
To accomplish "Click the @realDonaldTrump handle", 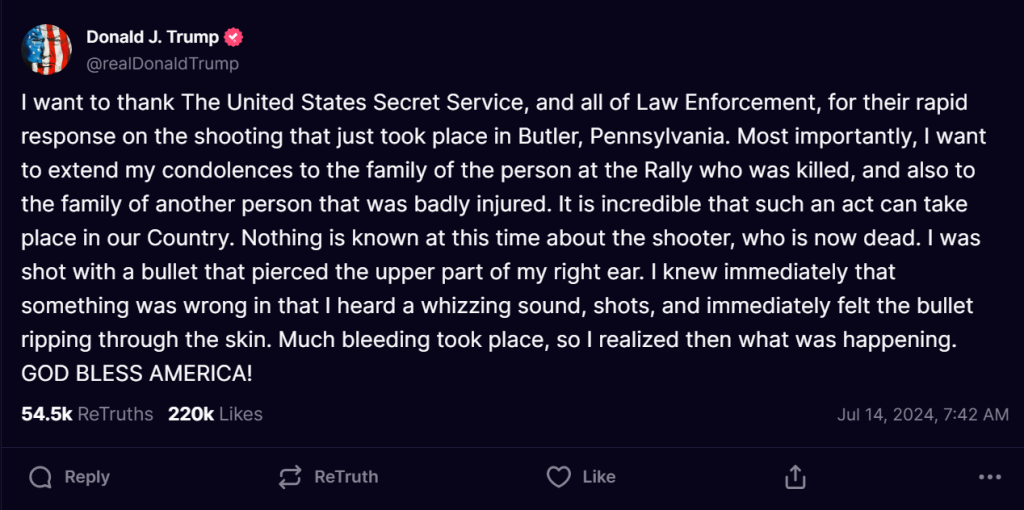I will click(x=162, y=63).
